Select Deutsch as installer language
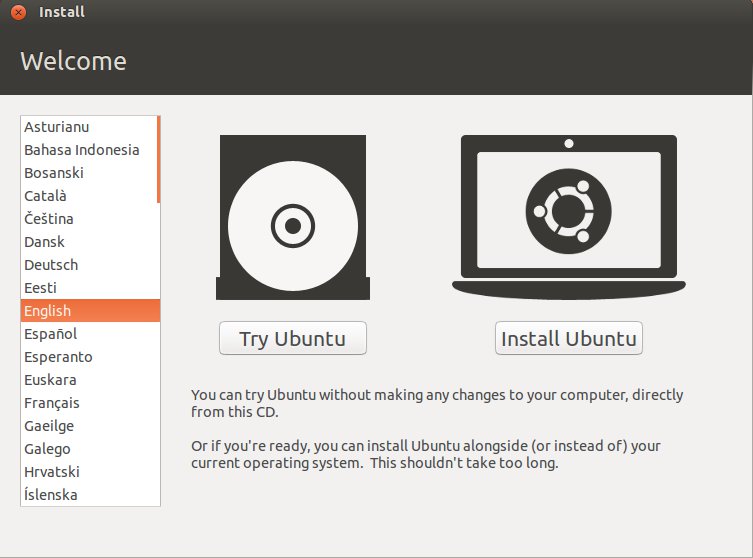The width and height of the screenshot is (753, 558). pos(90,265)
